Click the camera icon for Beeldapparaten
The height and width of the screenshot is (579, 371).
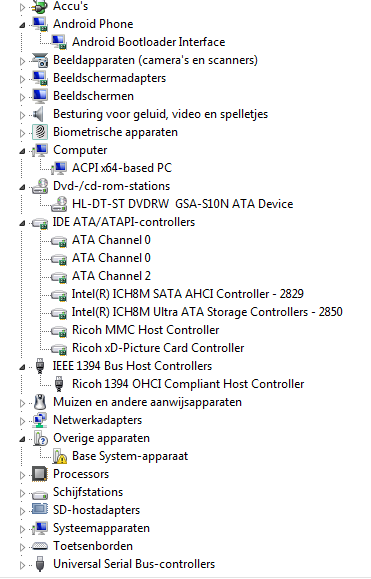(x=40, y=60)
